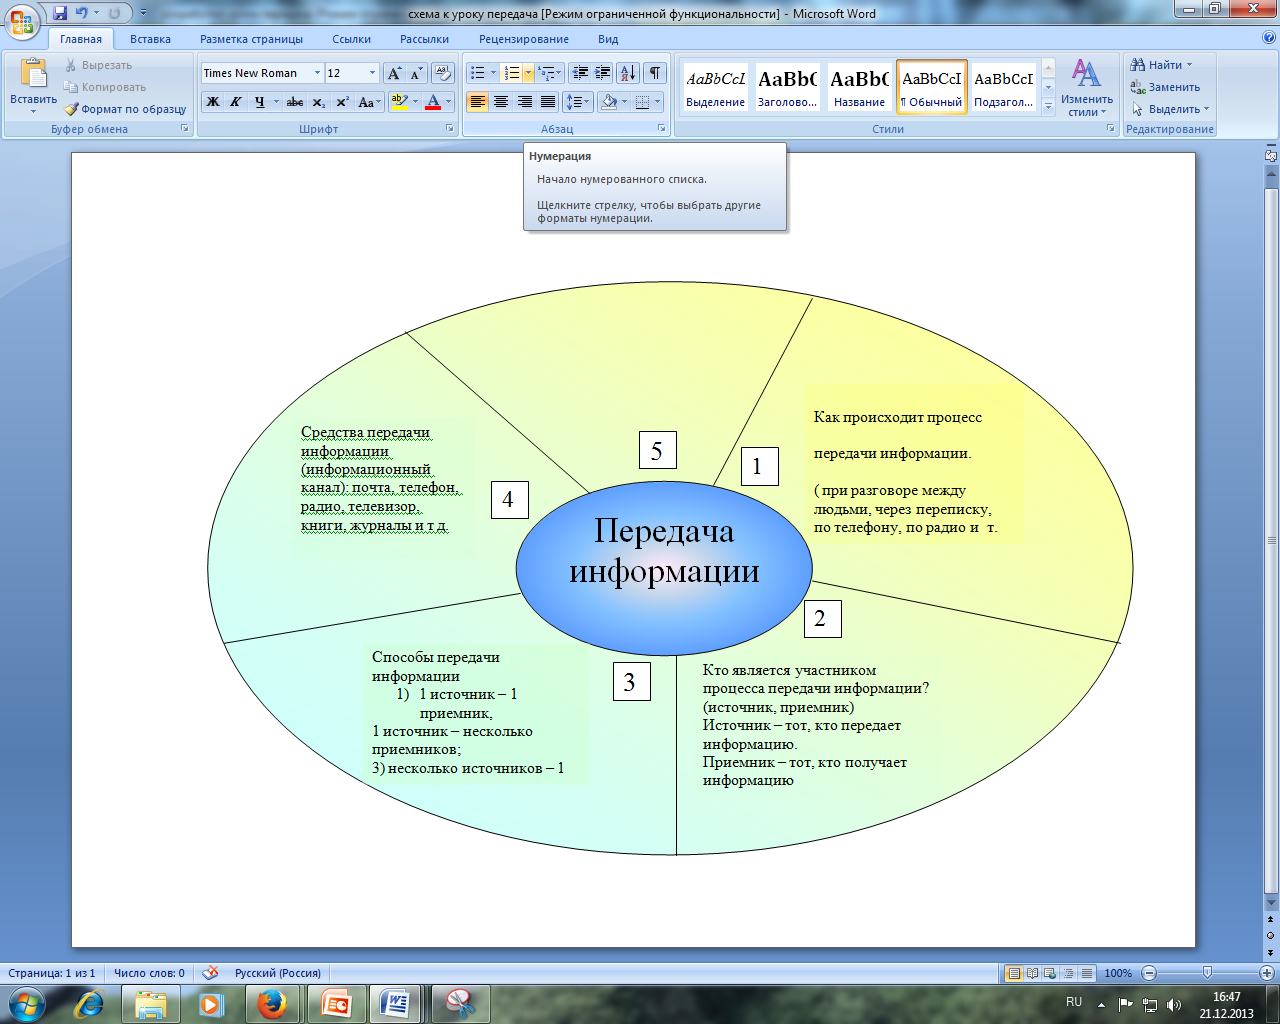Click the Sort A-Z icon

tap(628, 73)
